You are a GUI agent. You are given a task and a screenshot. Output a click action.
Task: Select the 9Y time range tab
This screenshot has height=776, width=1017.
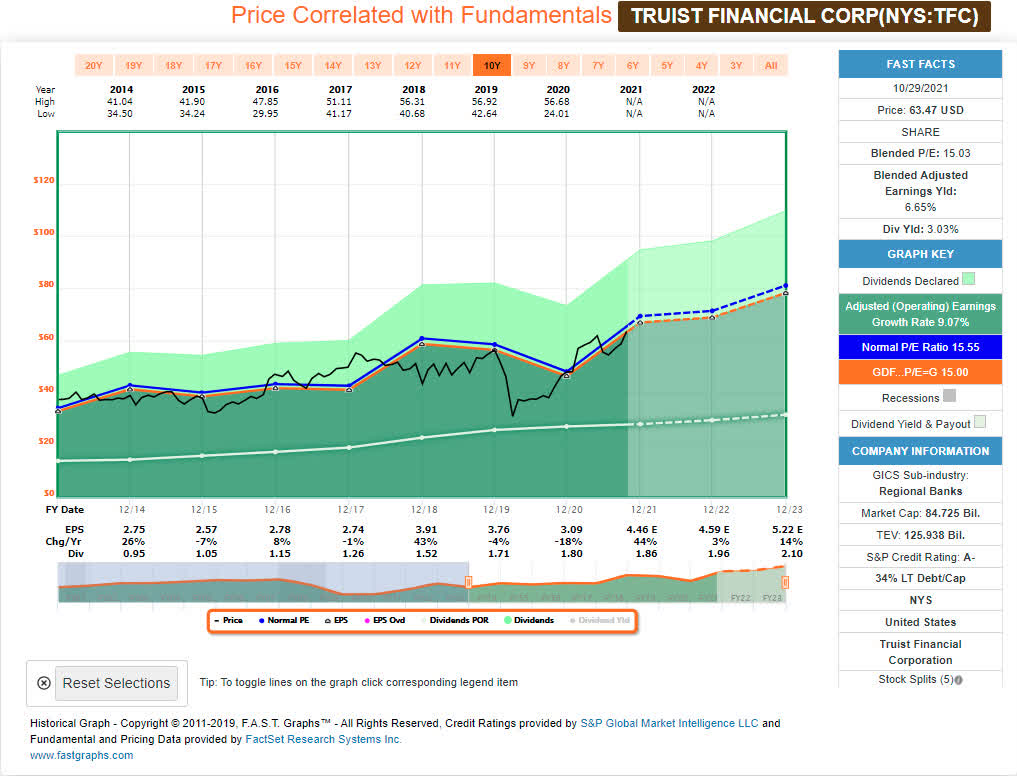[x=529, y=66]
